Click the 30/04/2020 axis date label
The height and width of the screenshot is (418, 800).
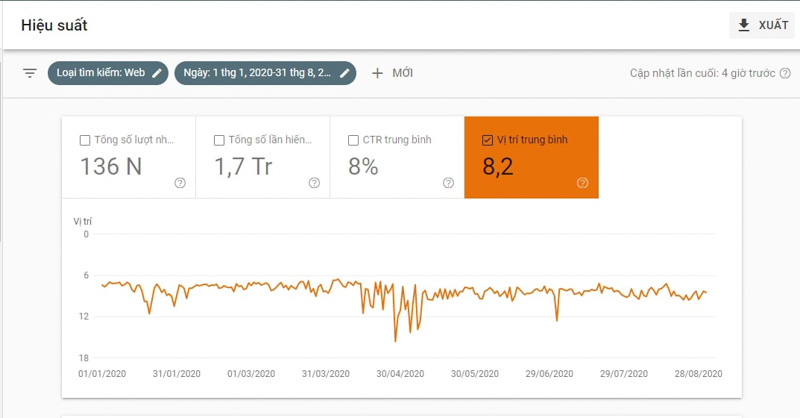pos(401,374)
